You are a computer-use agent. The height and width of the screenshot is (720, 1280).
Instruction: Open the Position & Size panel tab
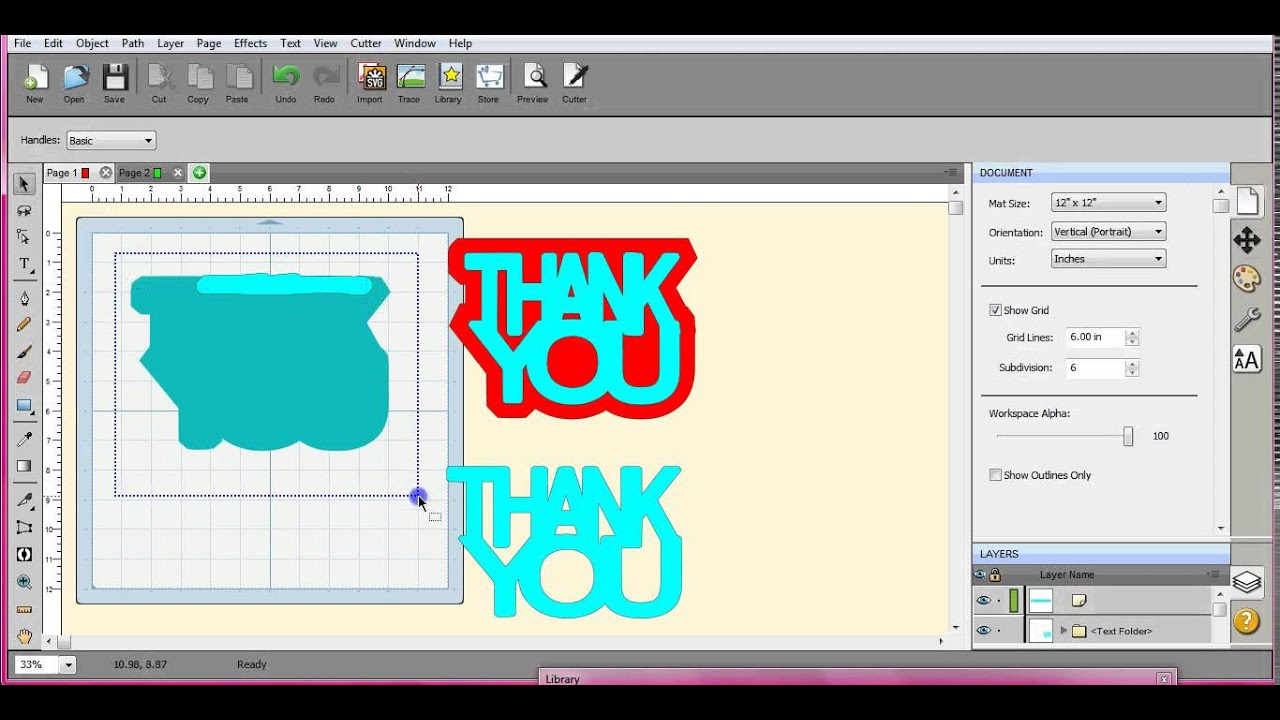tap(1247, 240)
